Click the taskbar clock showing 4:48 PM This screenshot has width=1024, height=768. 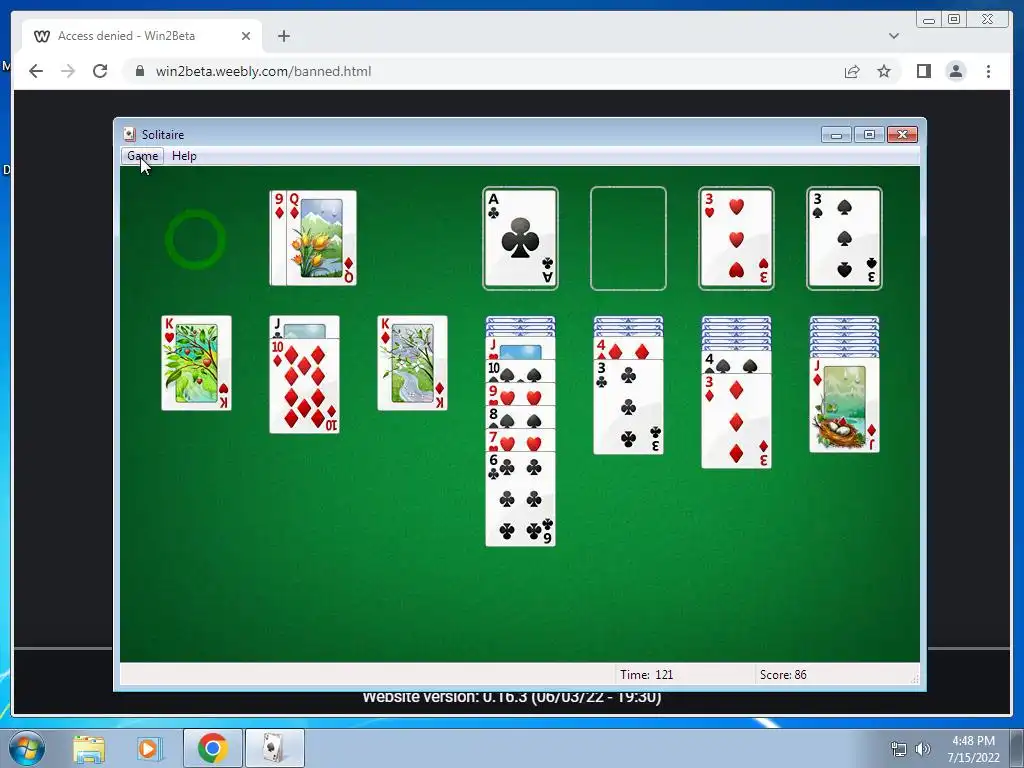click(973, 749)
